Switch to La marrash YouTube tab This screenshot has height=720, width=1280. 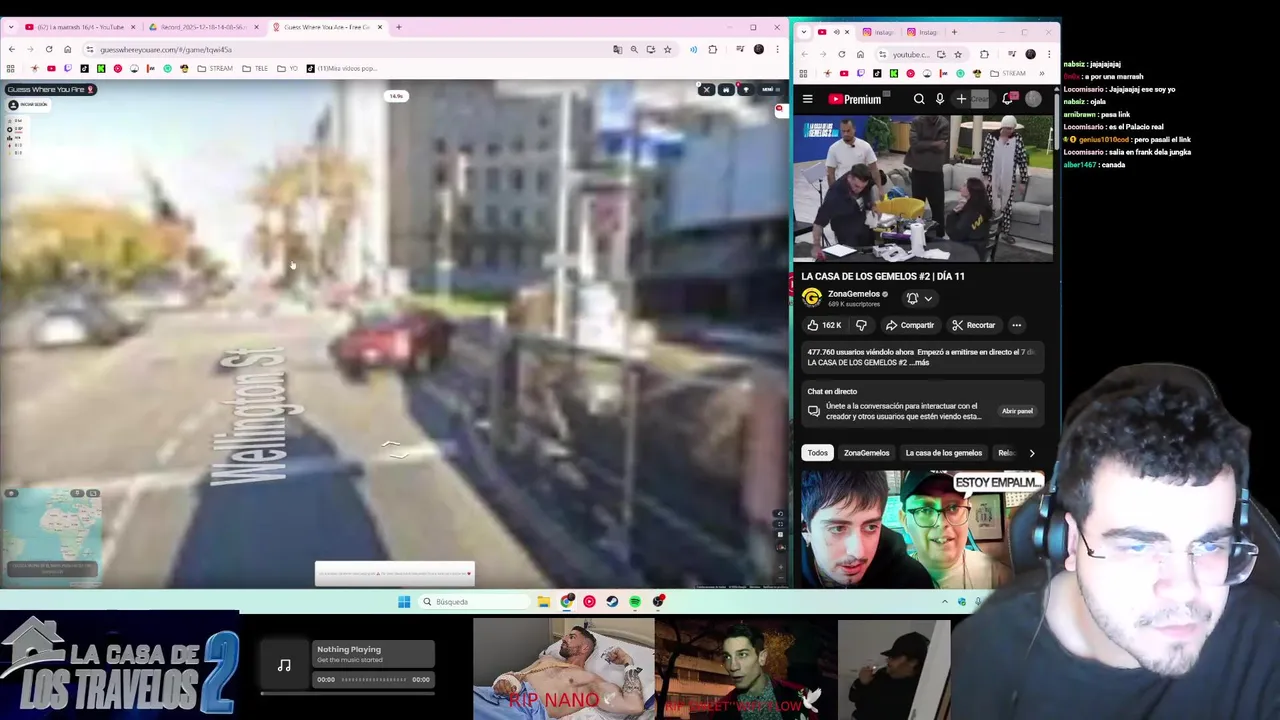[x=79, y=27]
